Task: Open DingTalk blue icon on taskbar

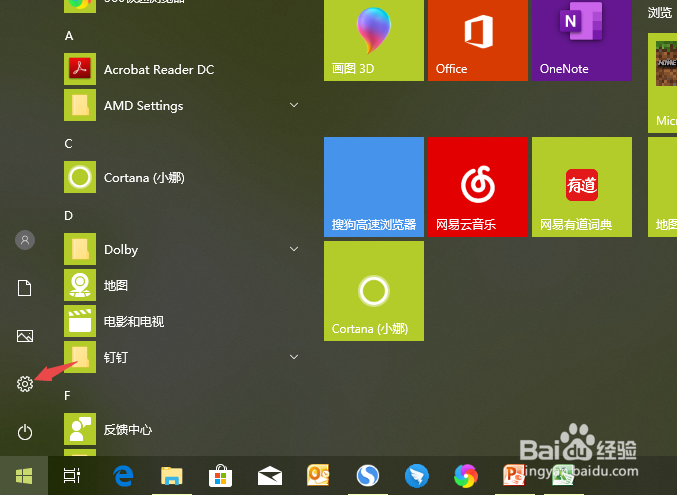Action: pyautogui.click(x=417, y=476)
